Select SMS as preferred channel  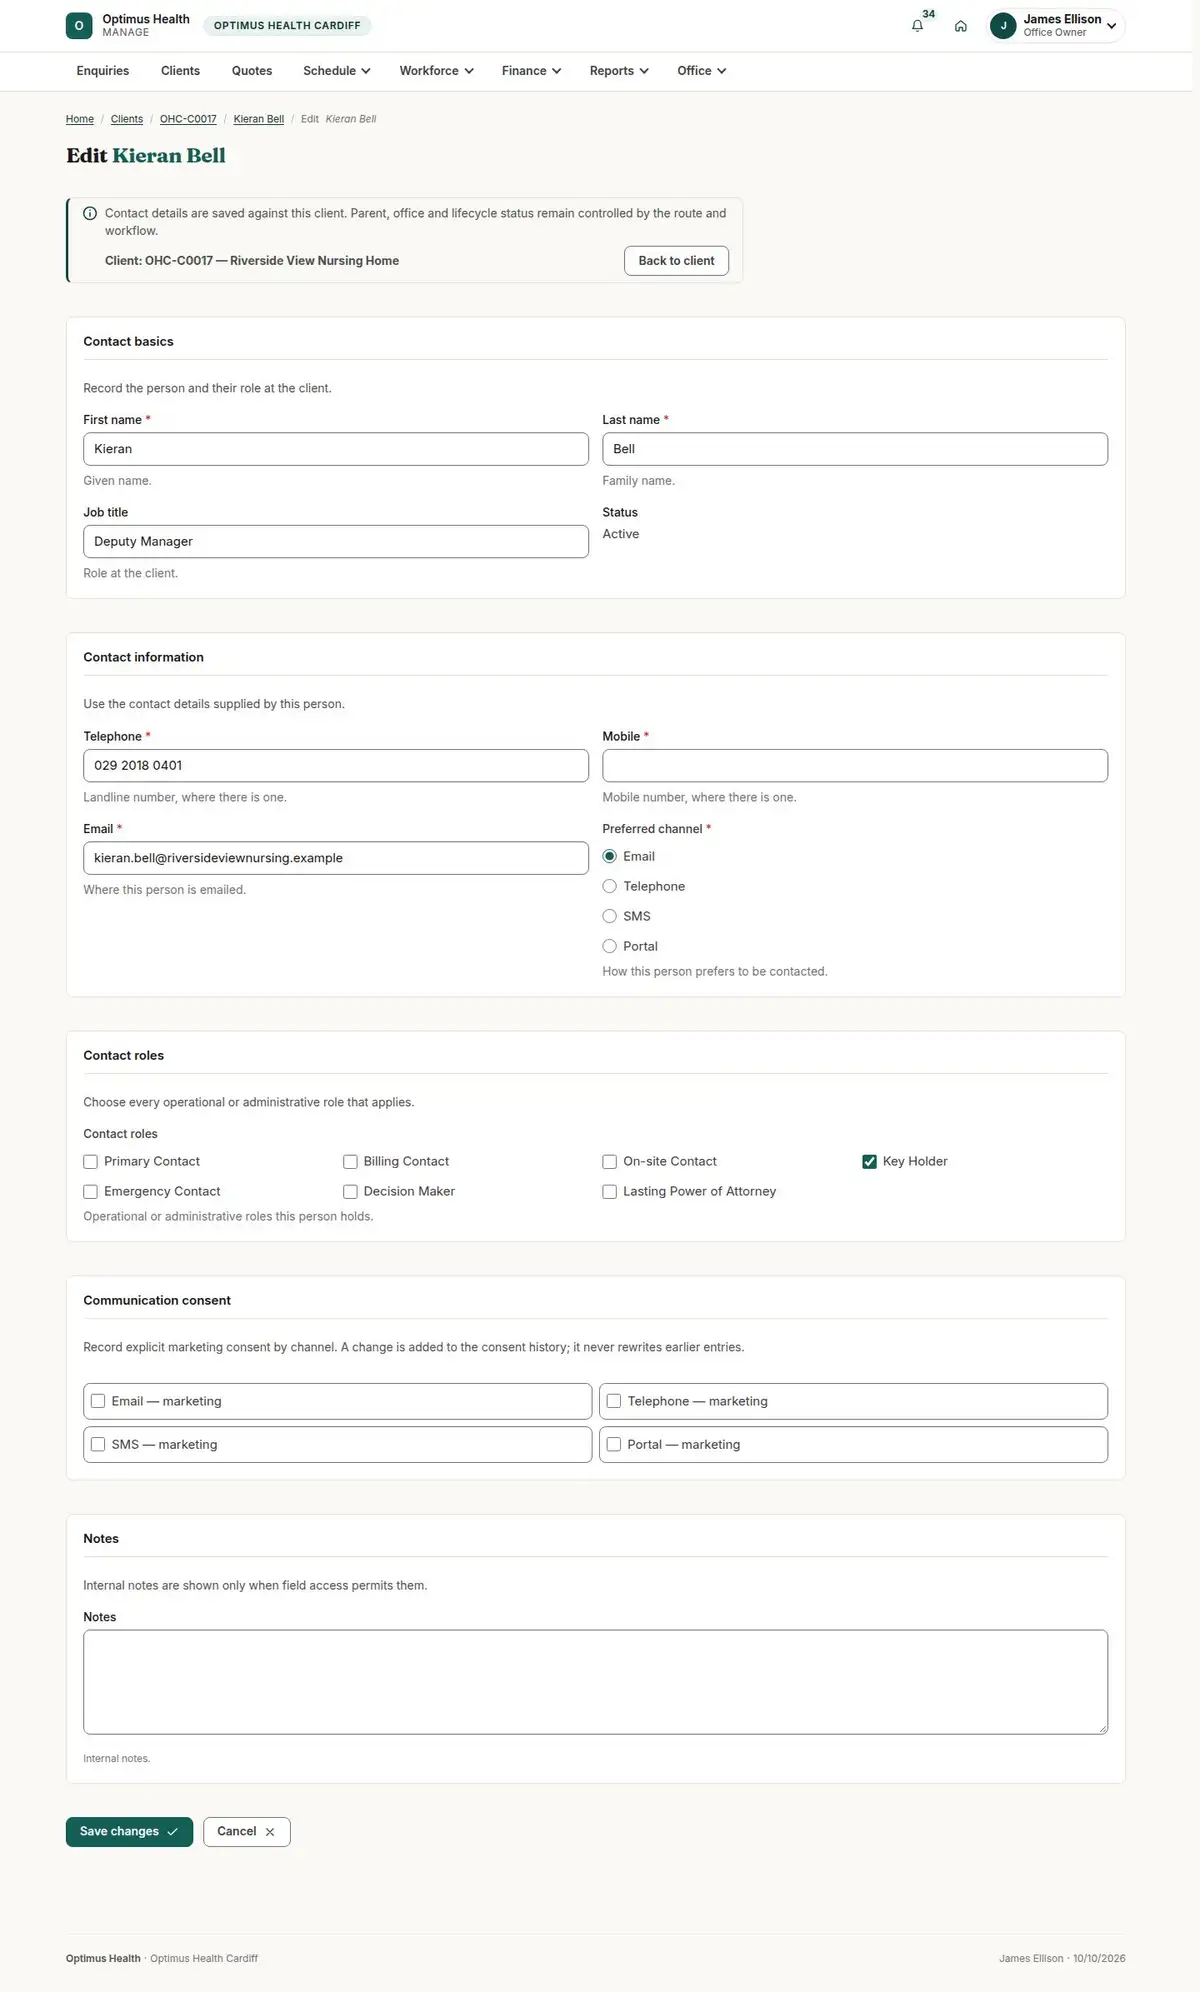click(x=610, y=916)
